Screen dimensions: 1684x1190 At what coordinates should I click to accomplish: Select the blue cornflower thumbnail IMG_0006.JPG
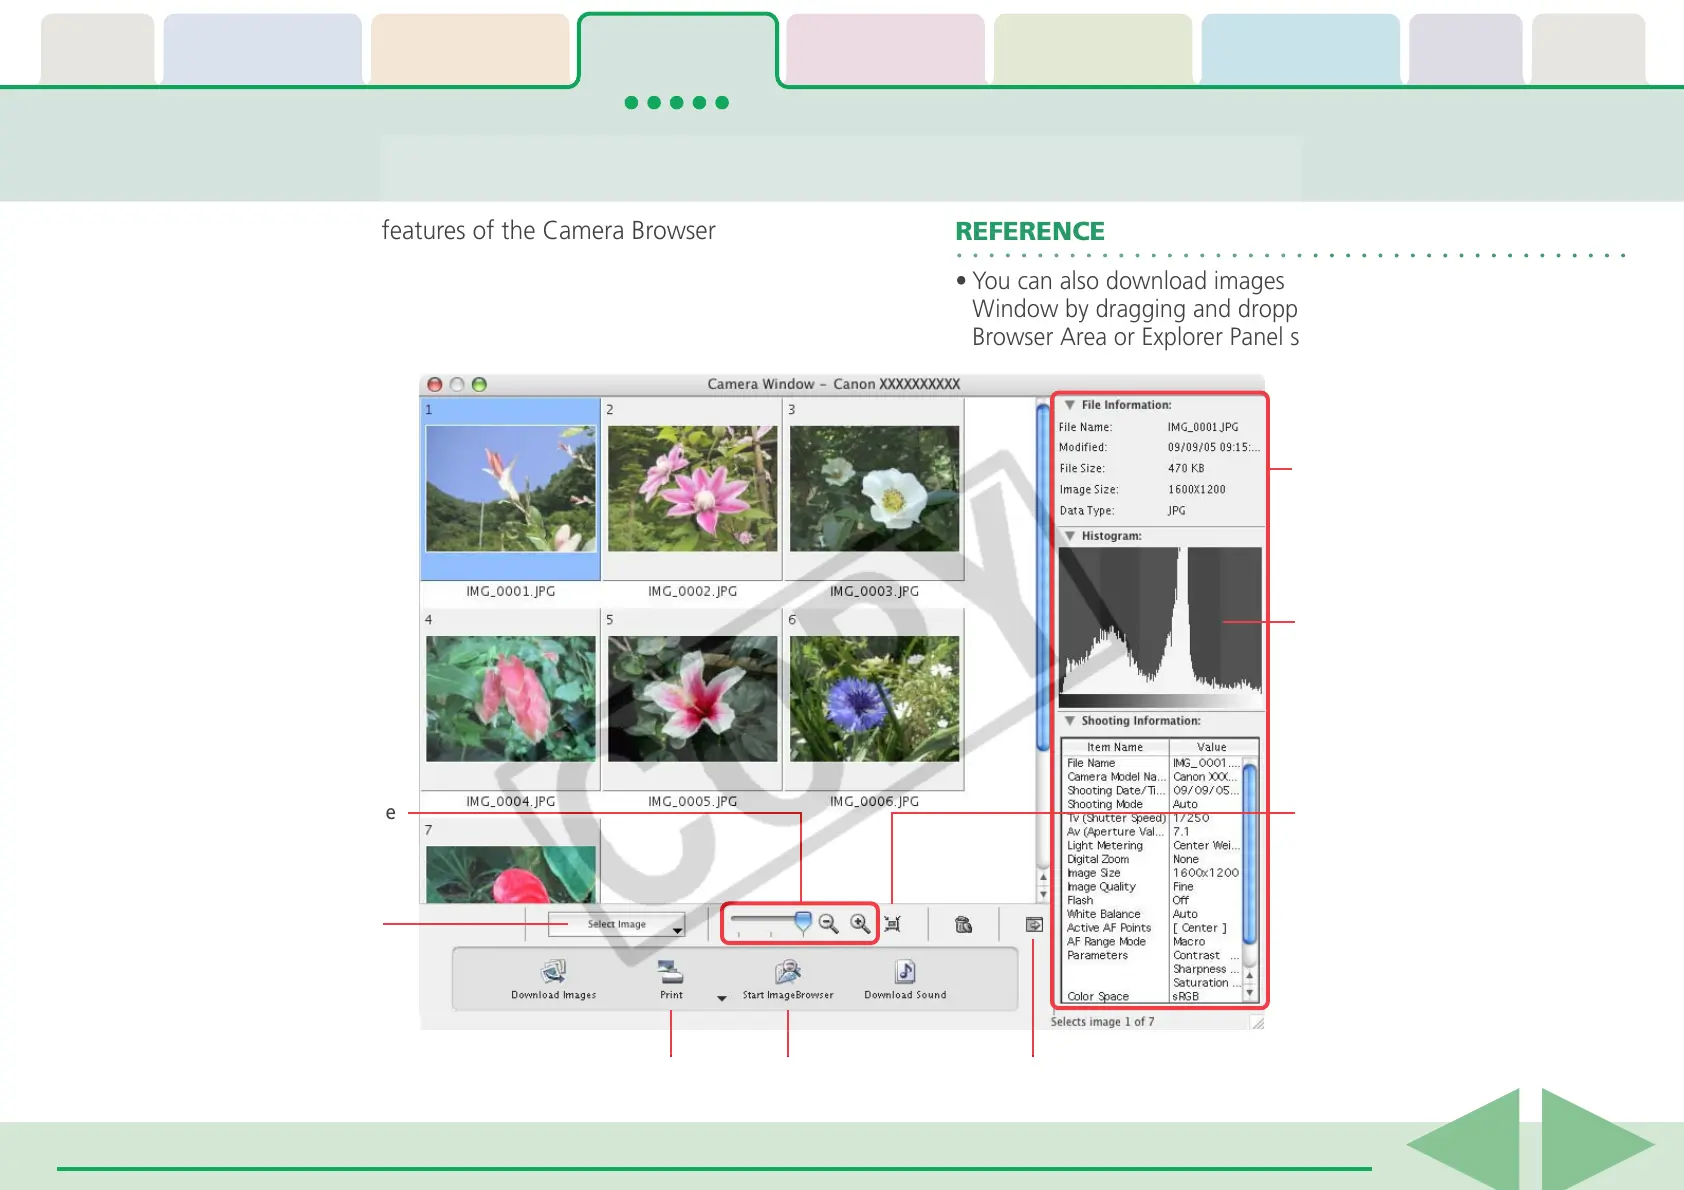(874, 699)
